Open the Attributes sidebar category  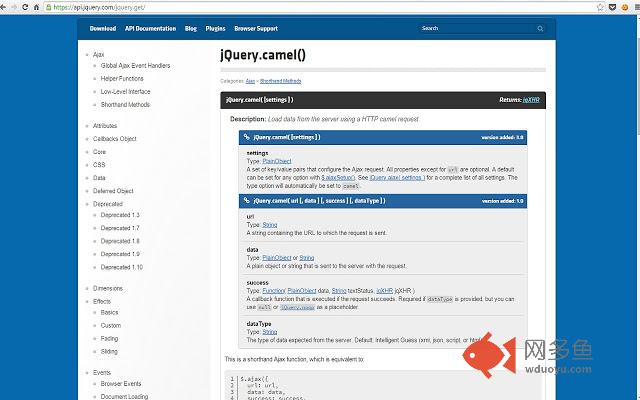[105, 126]
